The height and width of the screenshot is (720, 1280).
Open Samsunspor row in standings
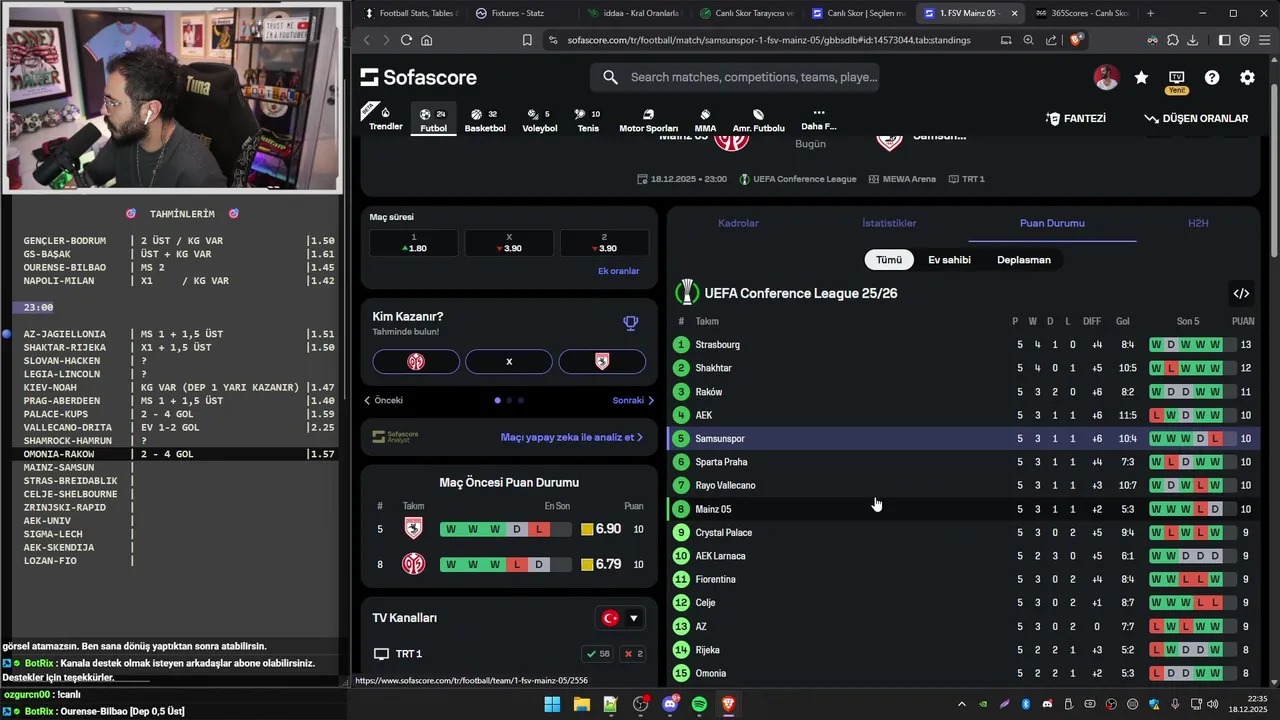click(963, 439)
